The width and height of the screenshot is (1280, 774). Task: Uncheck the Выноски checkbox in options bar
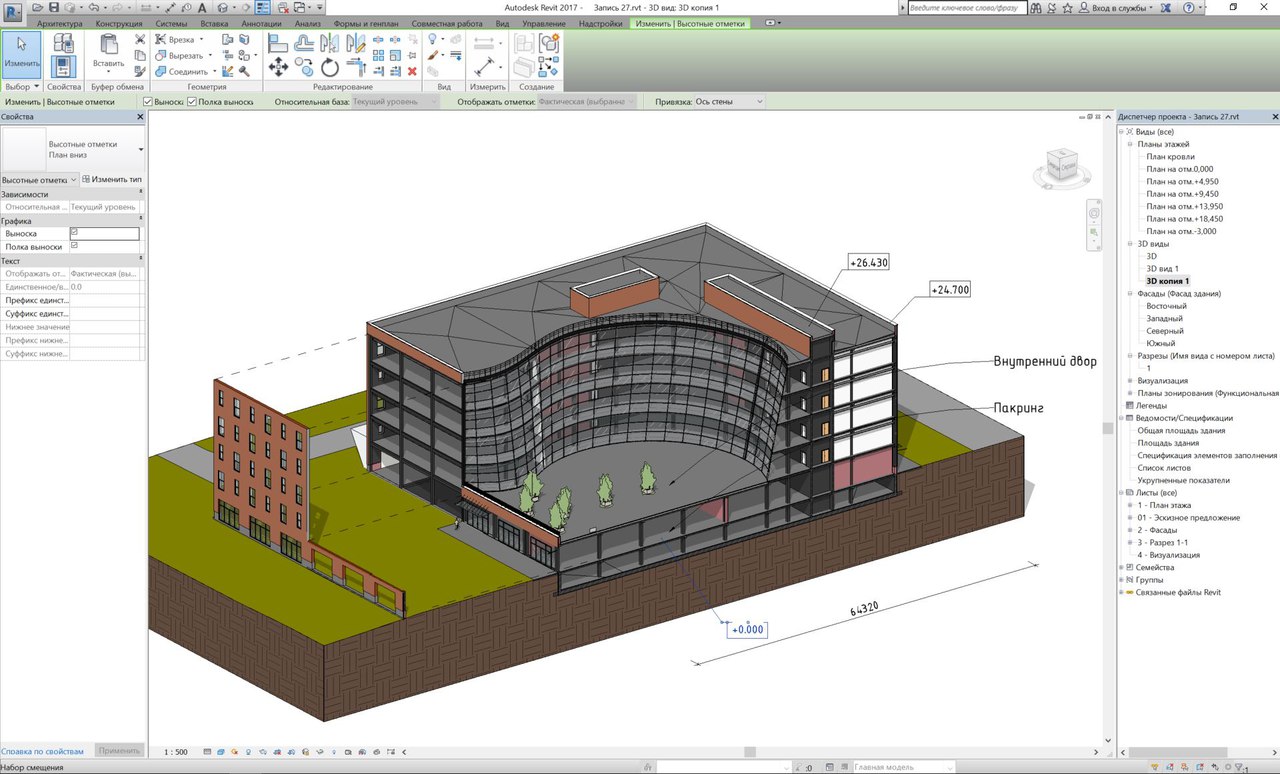[x=148, y=102]
